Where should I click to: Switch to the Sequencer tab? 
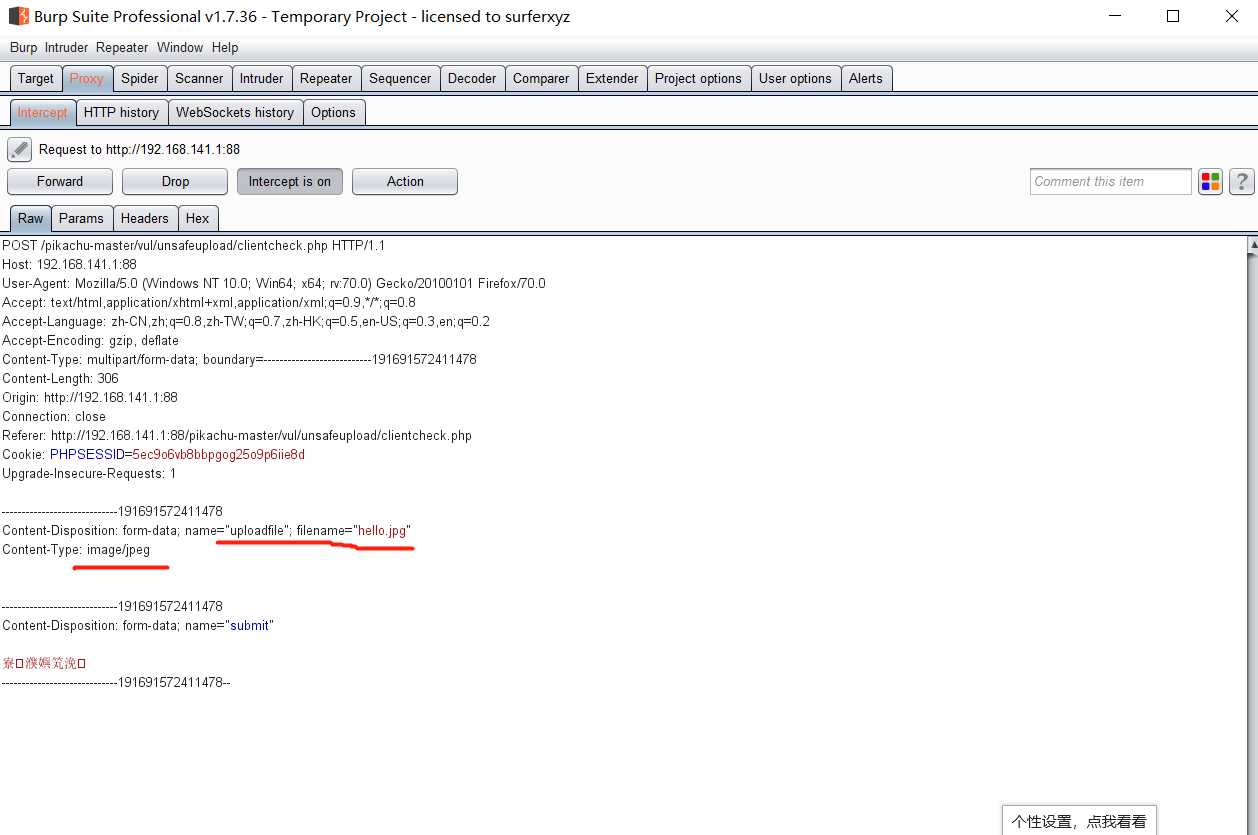400,78
